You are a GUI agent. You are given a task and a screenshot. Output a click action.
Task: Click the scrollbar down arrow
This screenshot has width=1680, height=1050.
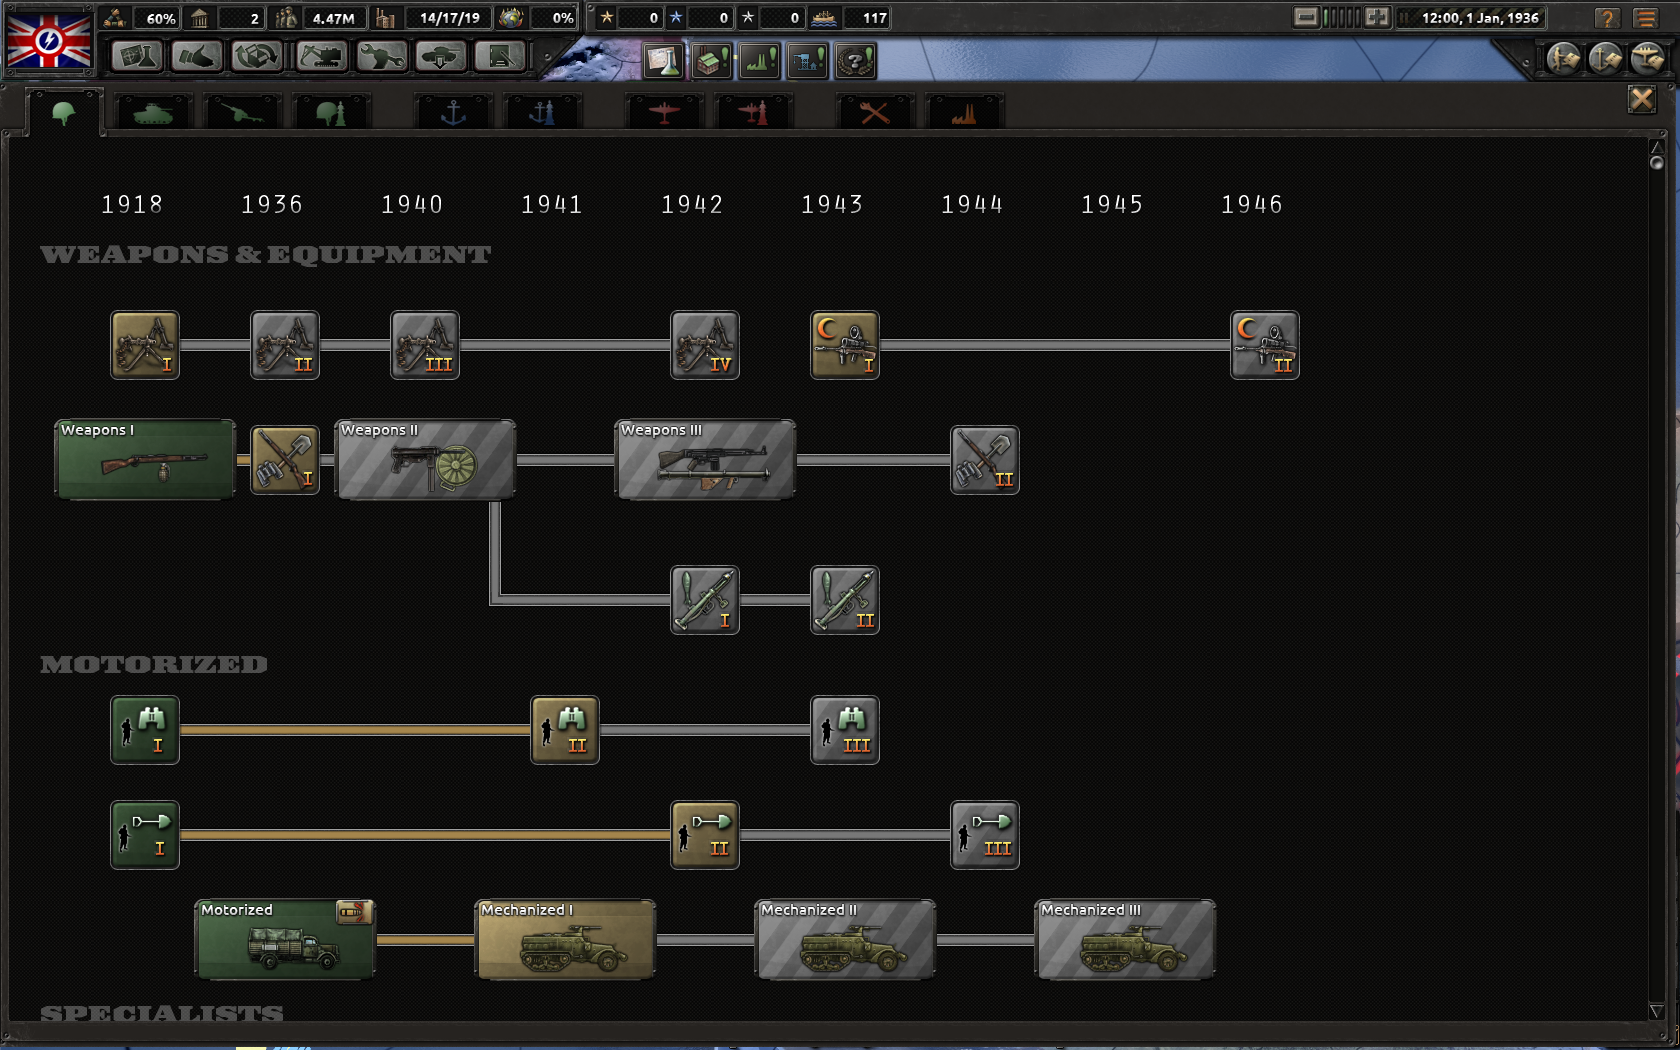1657,1012
